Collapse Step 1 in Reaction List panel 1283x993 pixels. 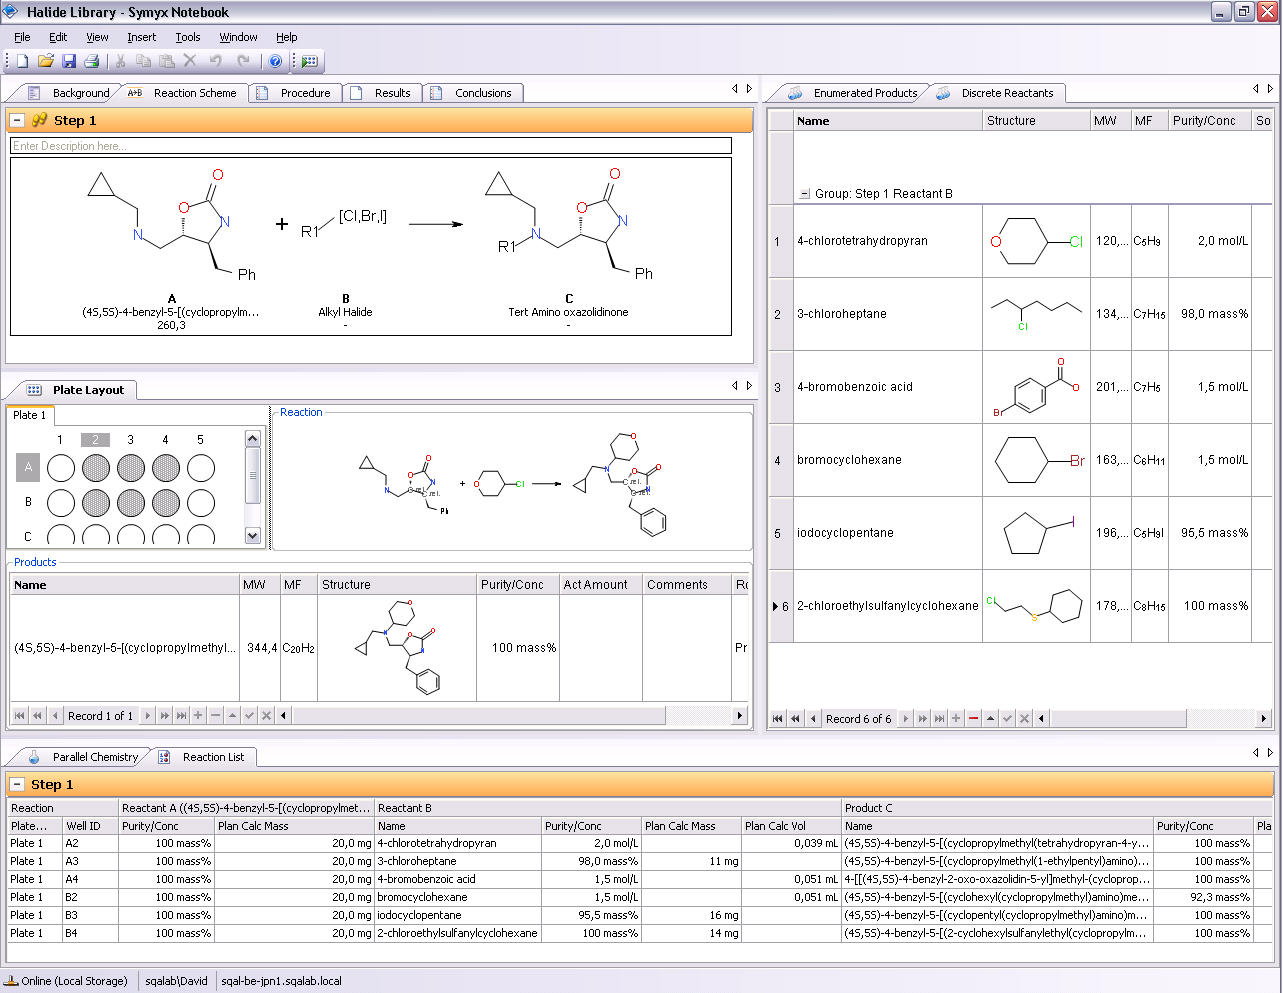(17, 785)
